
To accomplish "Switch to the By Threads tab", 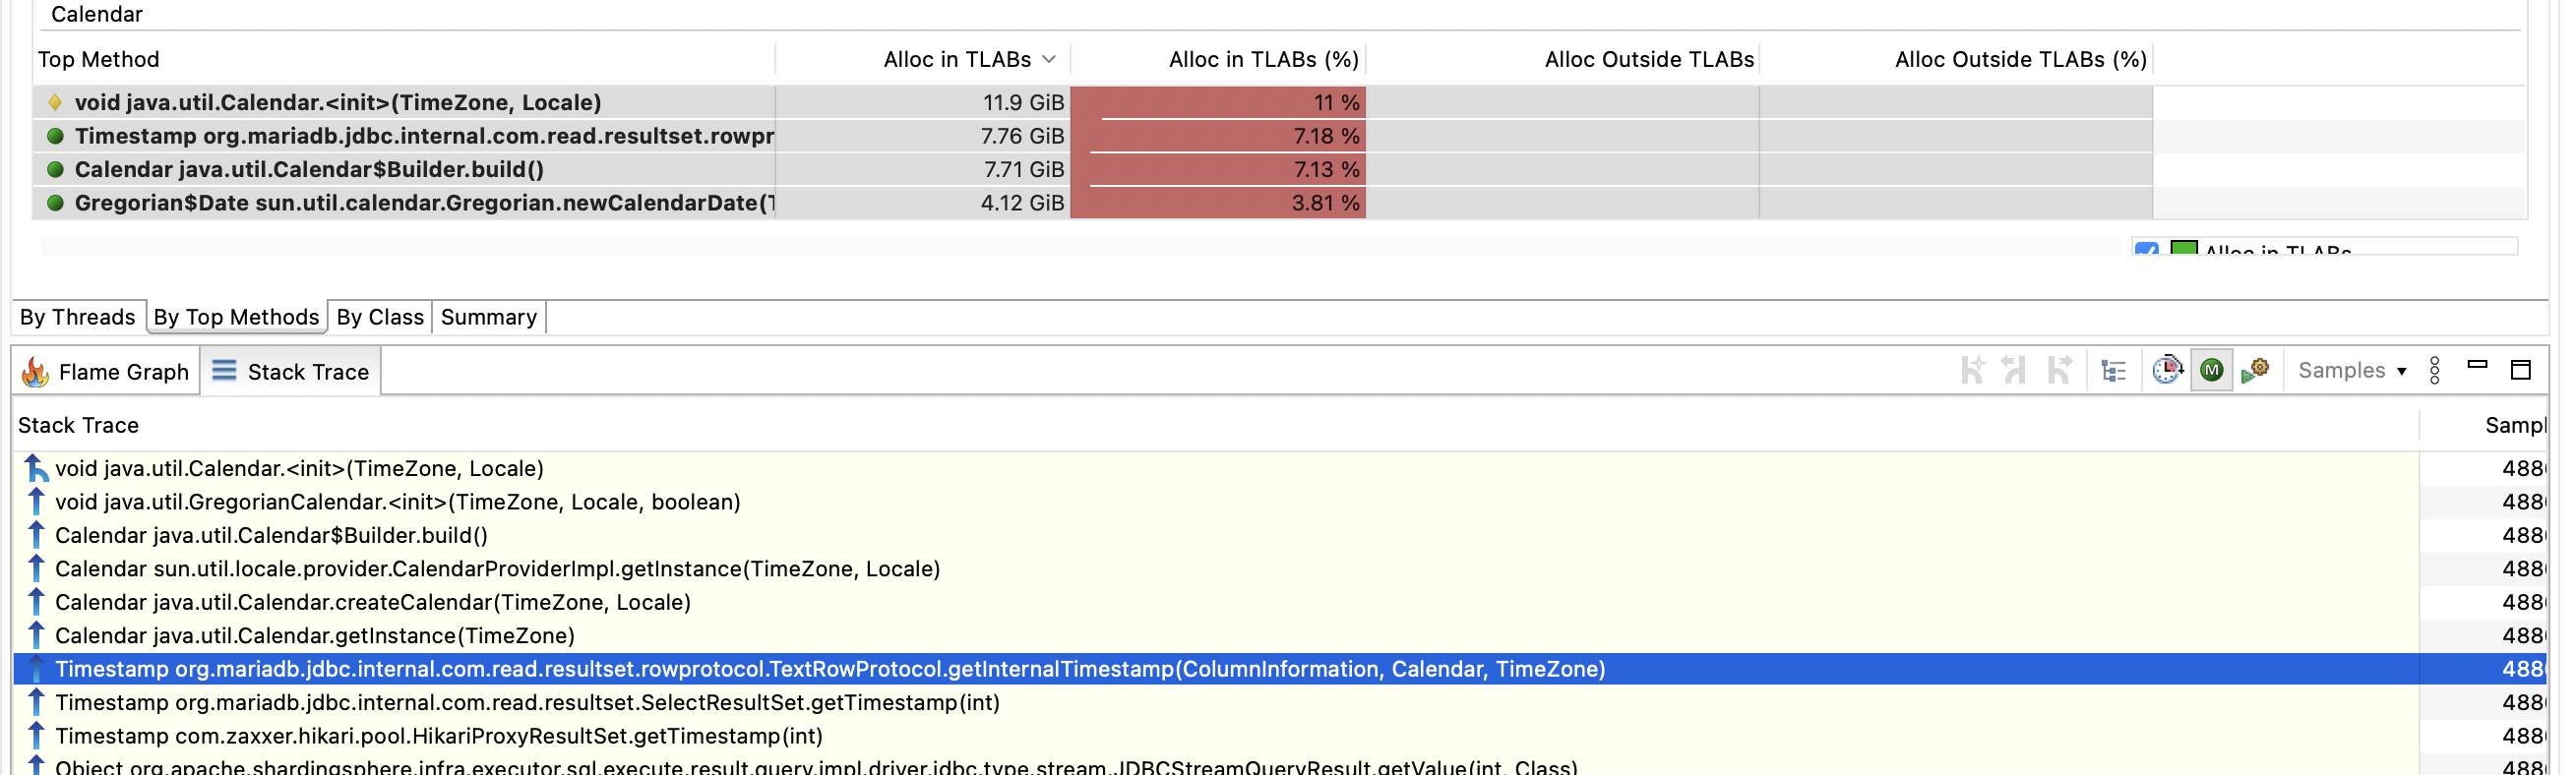I will coord(77,317).
